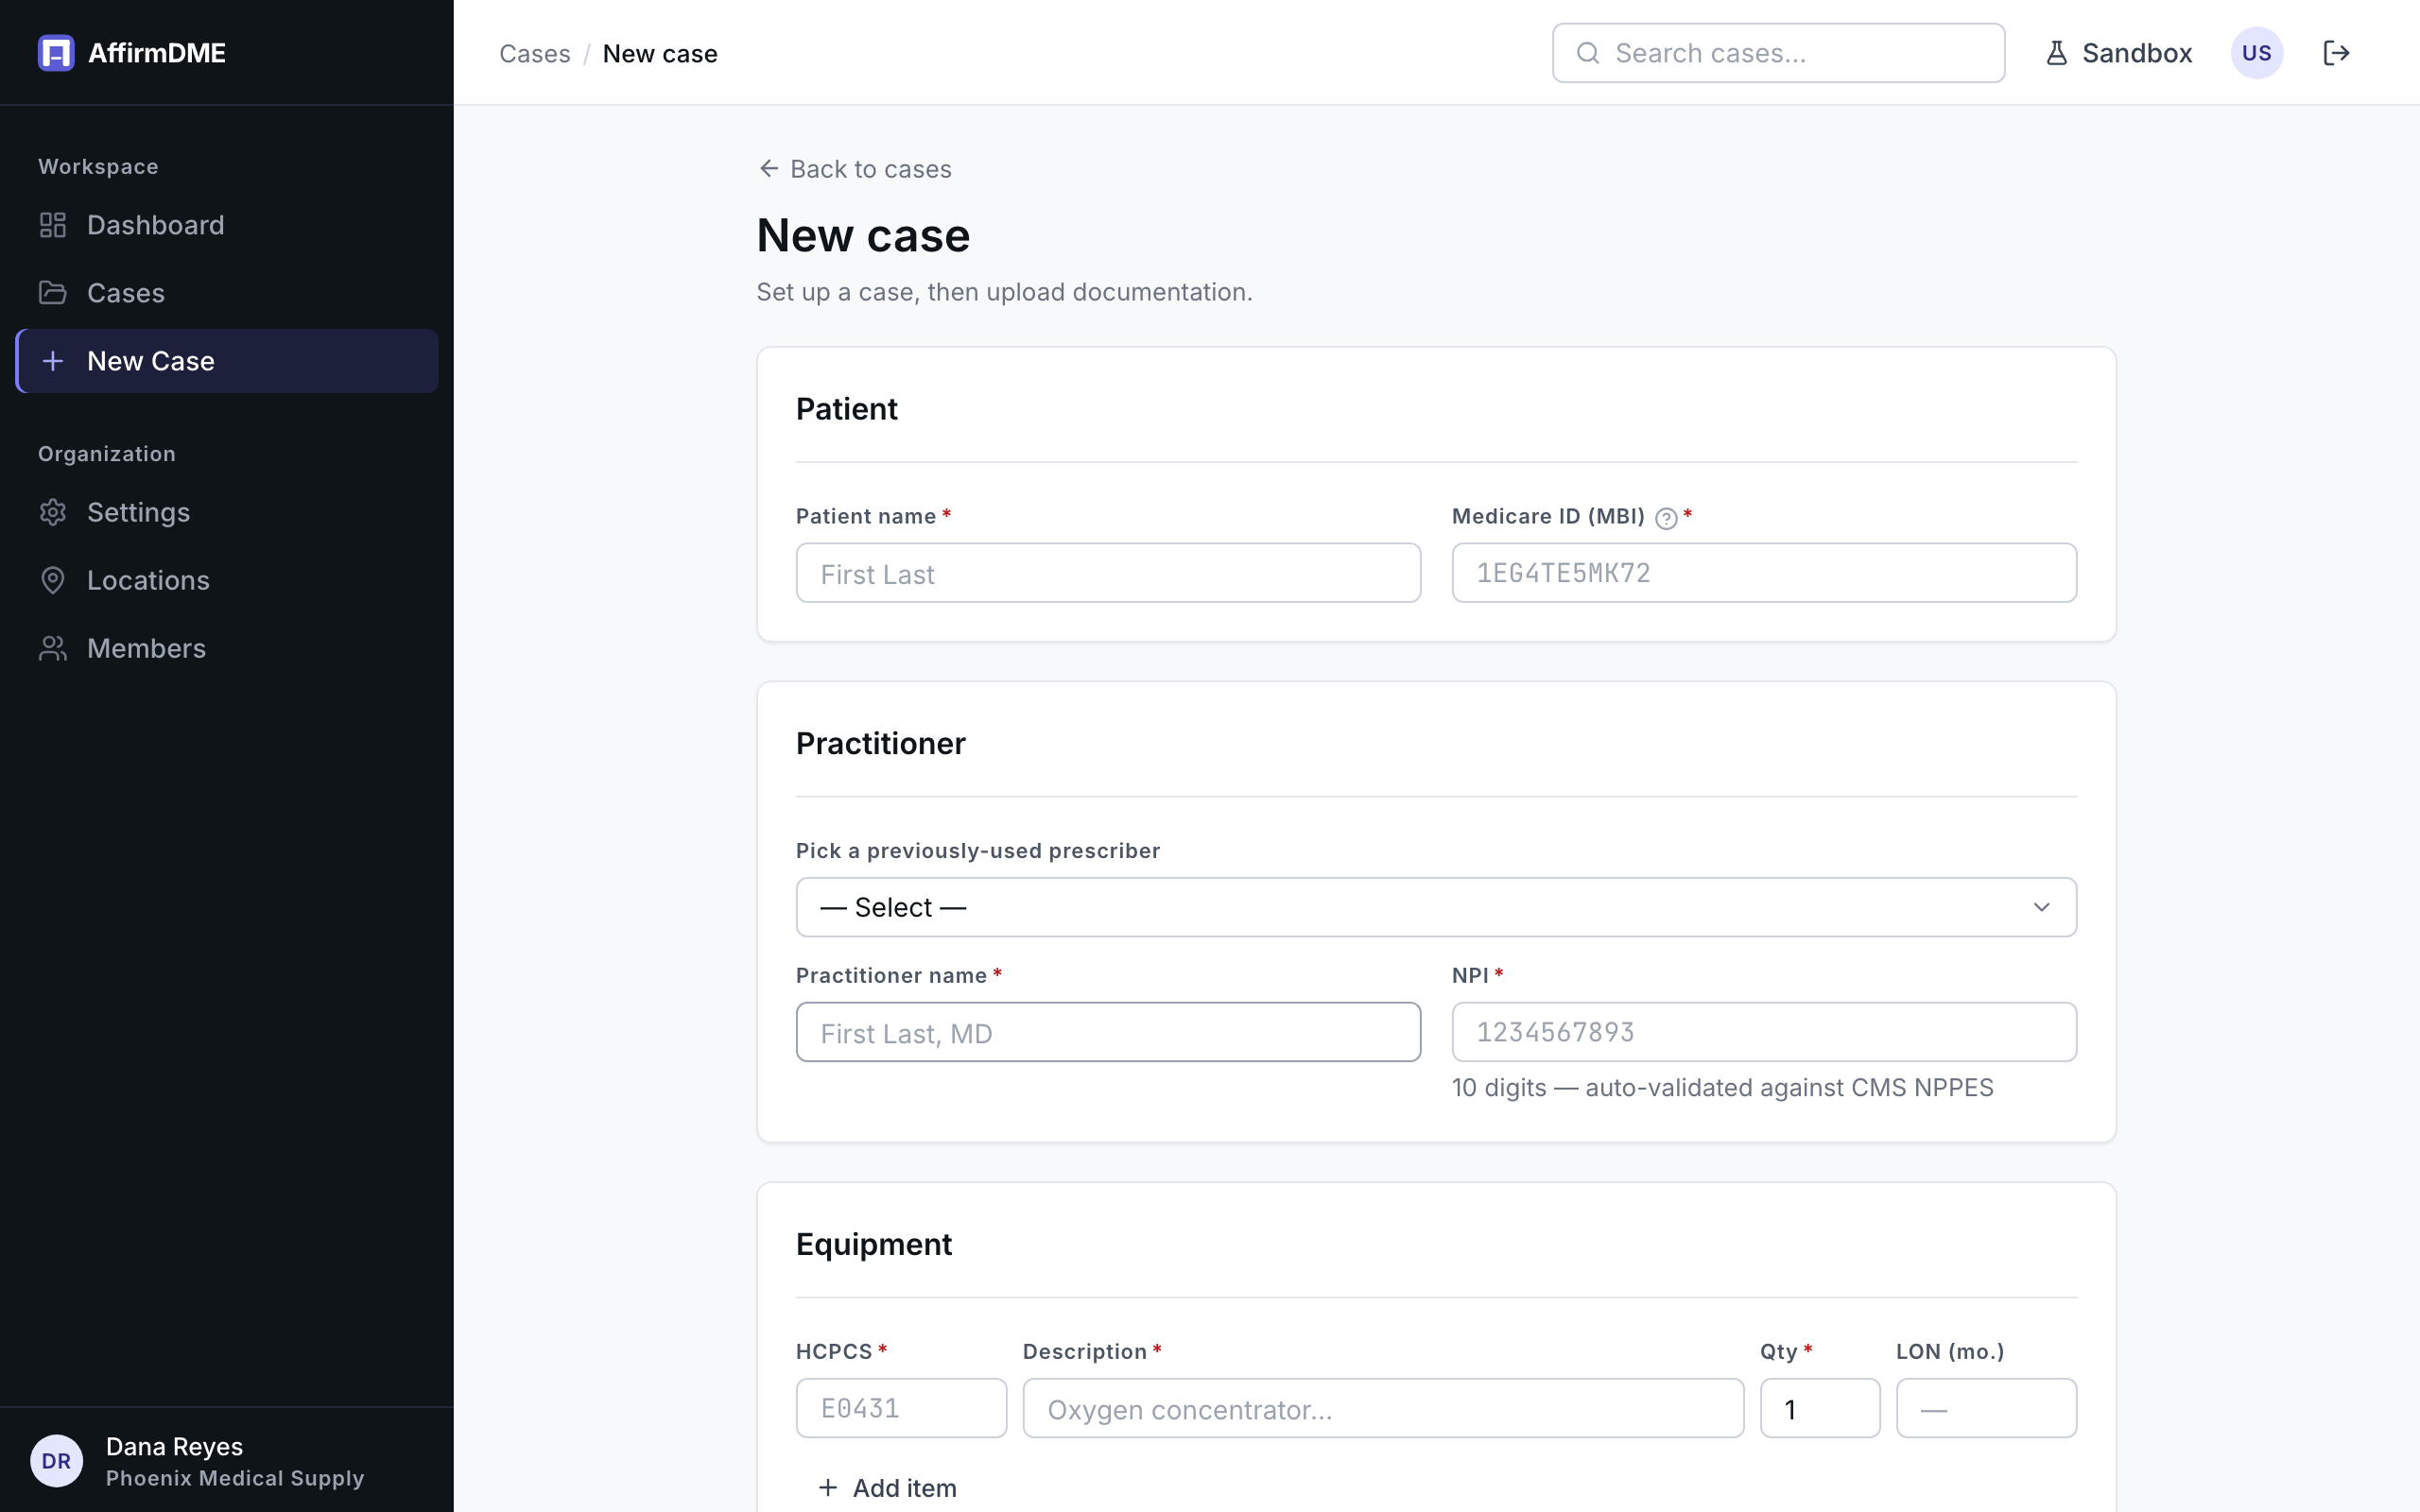Focus the Search cases field
The height and width of the screenshot is (1512, 2420).
[1778, 53]
